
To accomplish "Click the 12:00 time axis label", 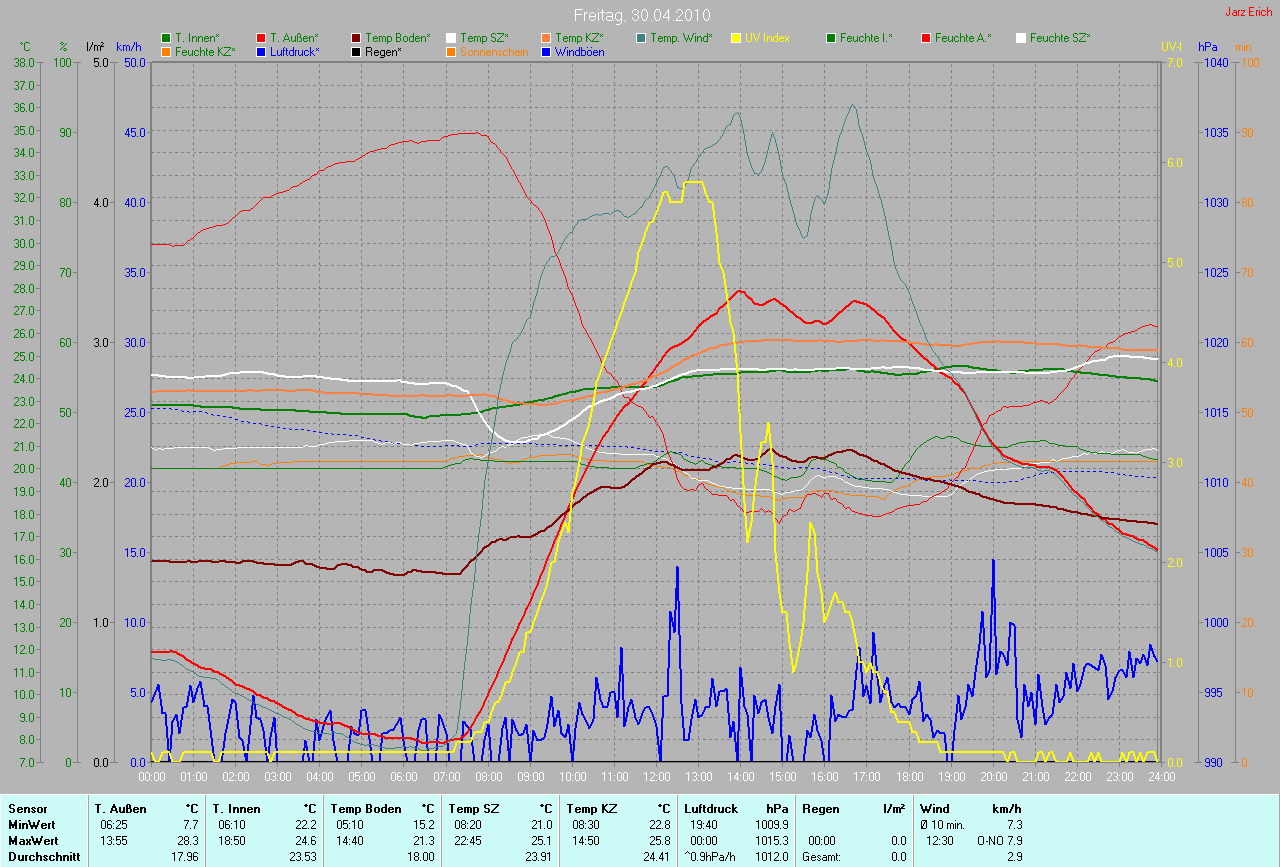I will point(656,776).
